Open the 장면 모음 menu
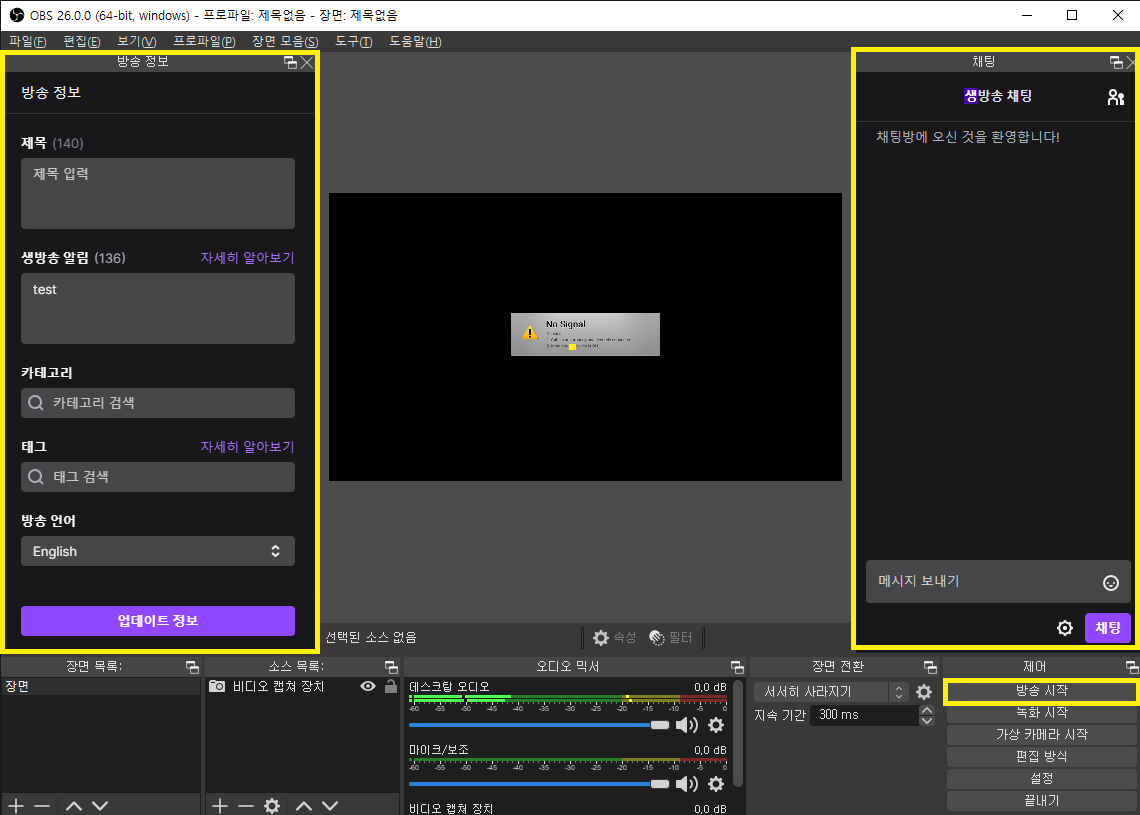1140x815 pixels. click(x=285, y=41)
